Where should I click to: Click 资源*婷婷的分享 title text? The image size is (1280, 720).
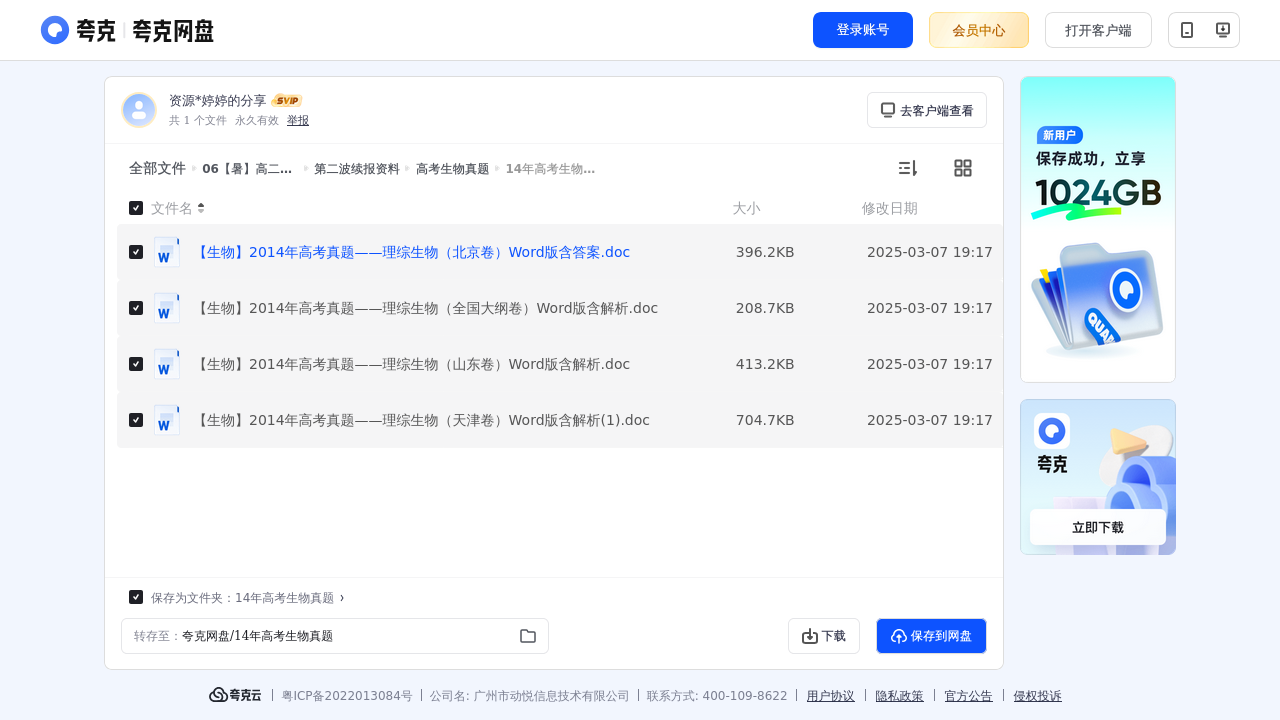(x=218, y=100)
